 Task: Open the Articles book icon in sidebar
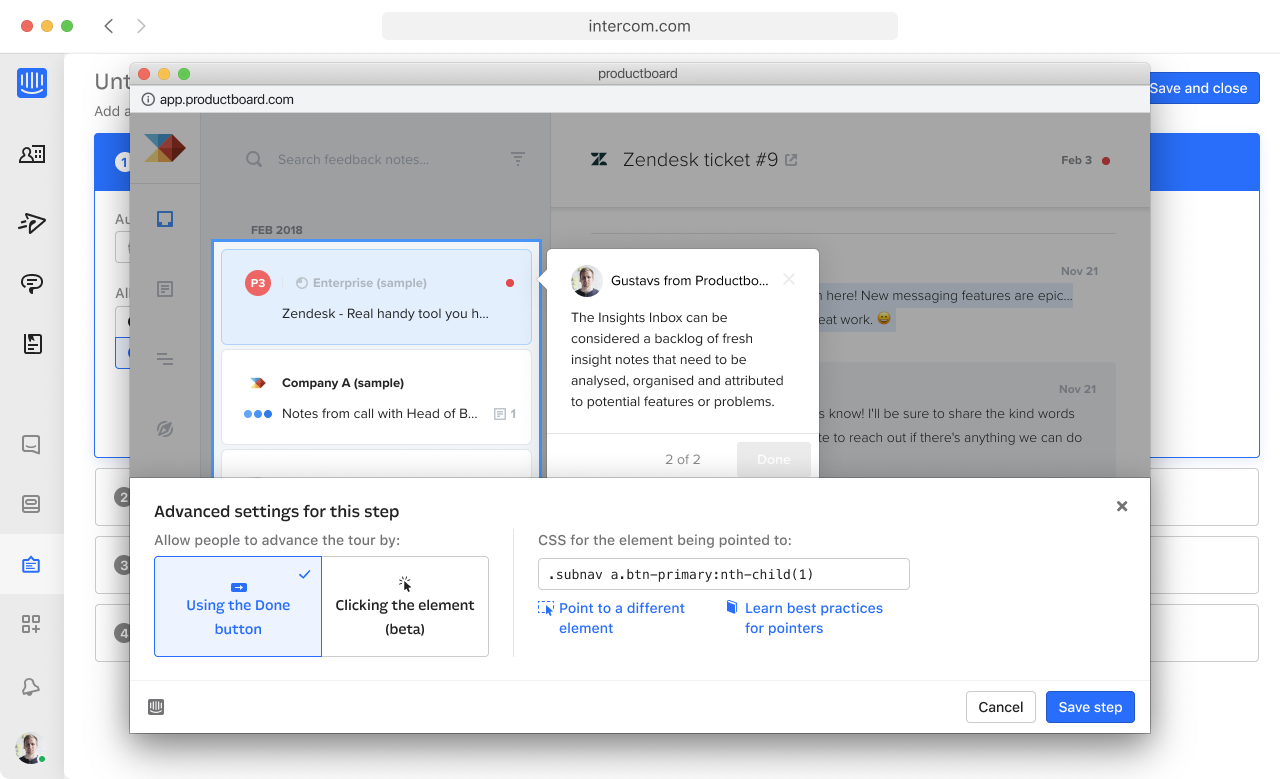pyautogui.click(x=32, y=344)
